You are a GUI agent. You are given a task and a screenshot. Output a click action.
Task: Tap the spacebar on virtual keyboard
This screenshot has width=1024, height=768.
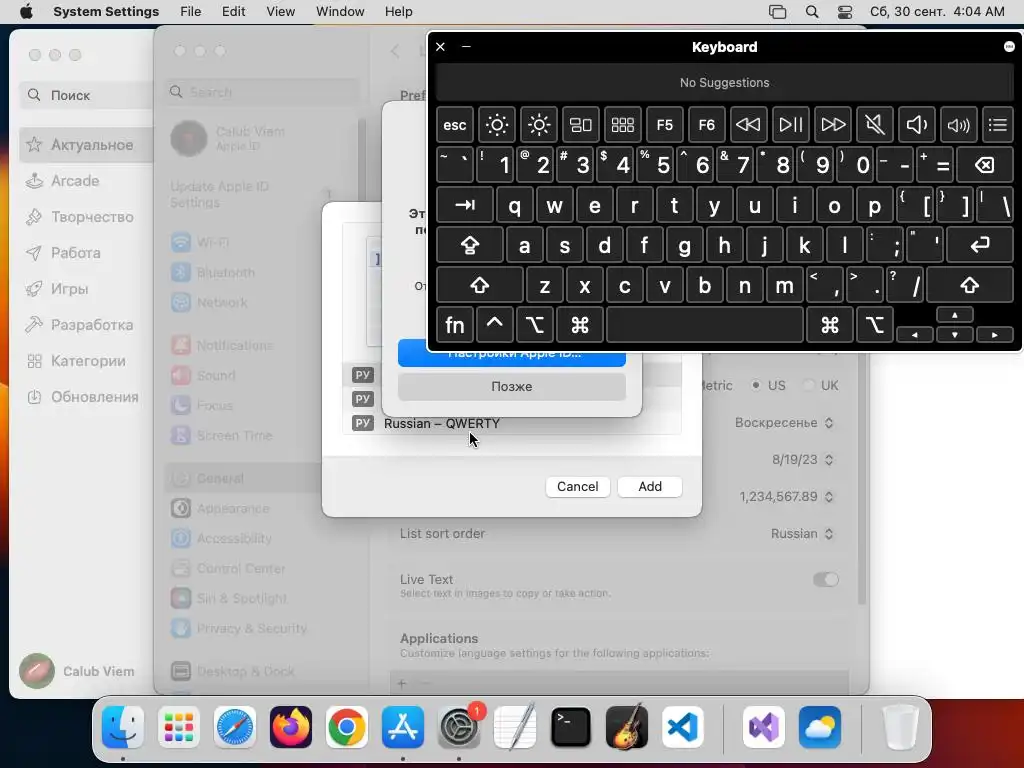705,325
